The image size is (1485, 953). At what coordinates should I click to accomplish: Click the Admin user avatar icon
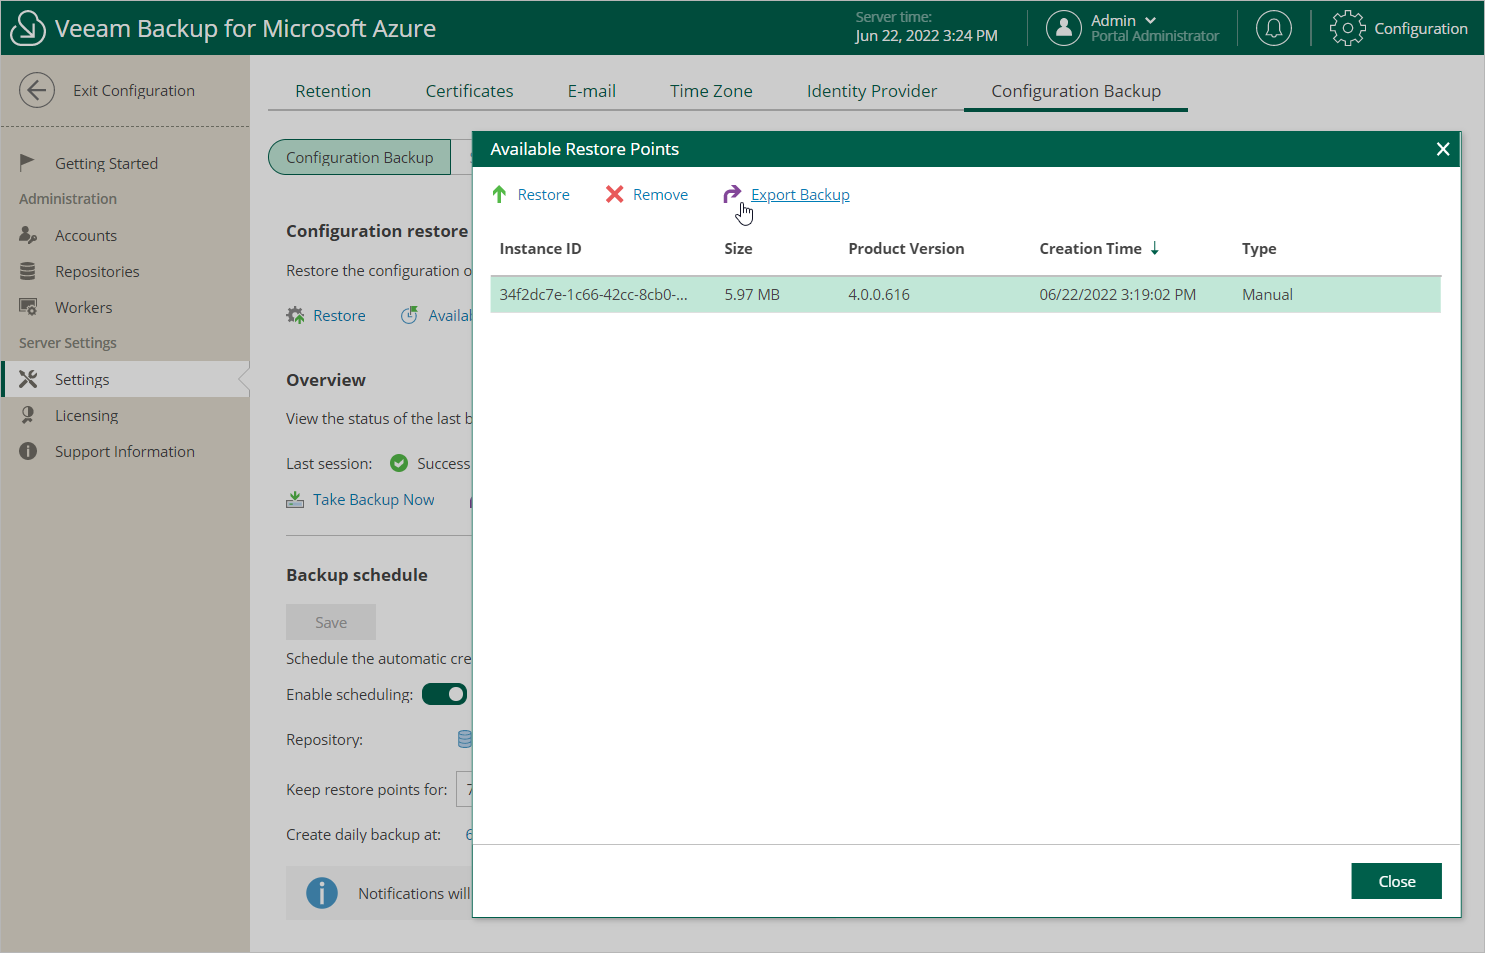pyautogui.click(x=1064, y=28)
